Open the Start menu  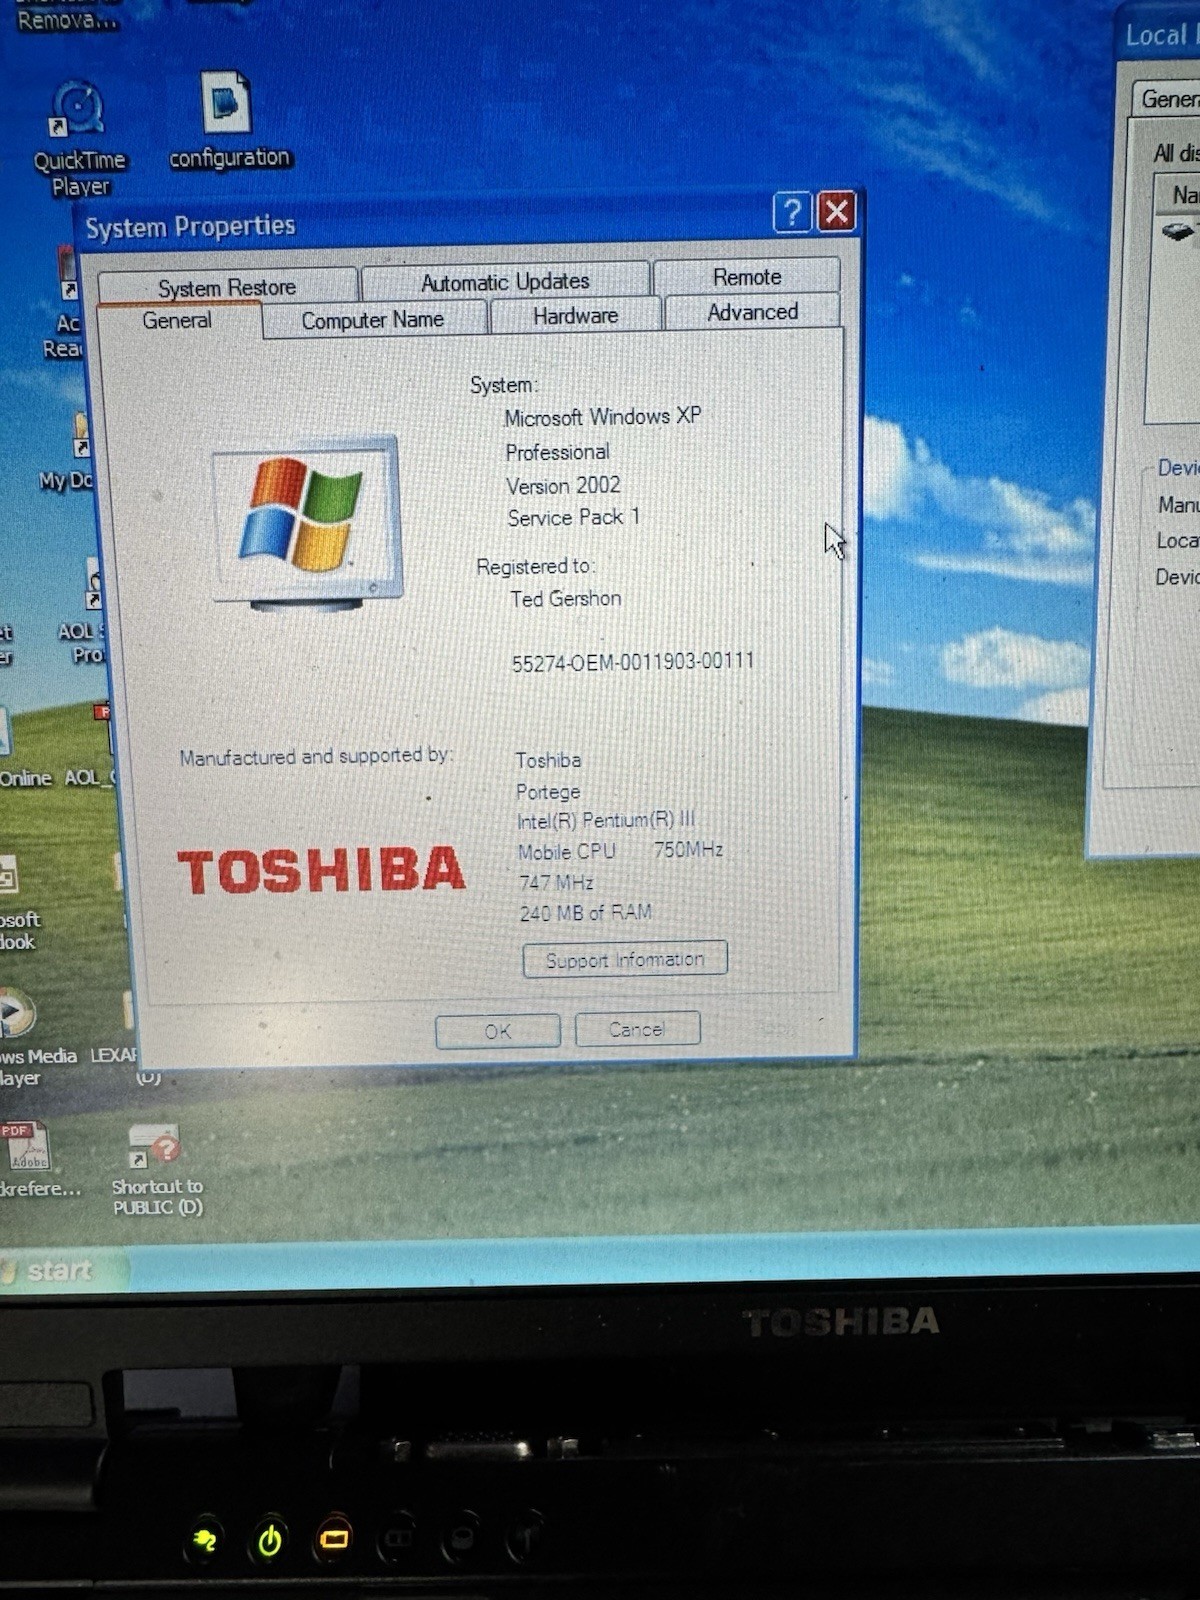(x=60, y=1270)
